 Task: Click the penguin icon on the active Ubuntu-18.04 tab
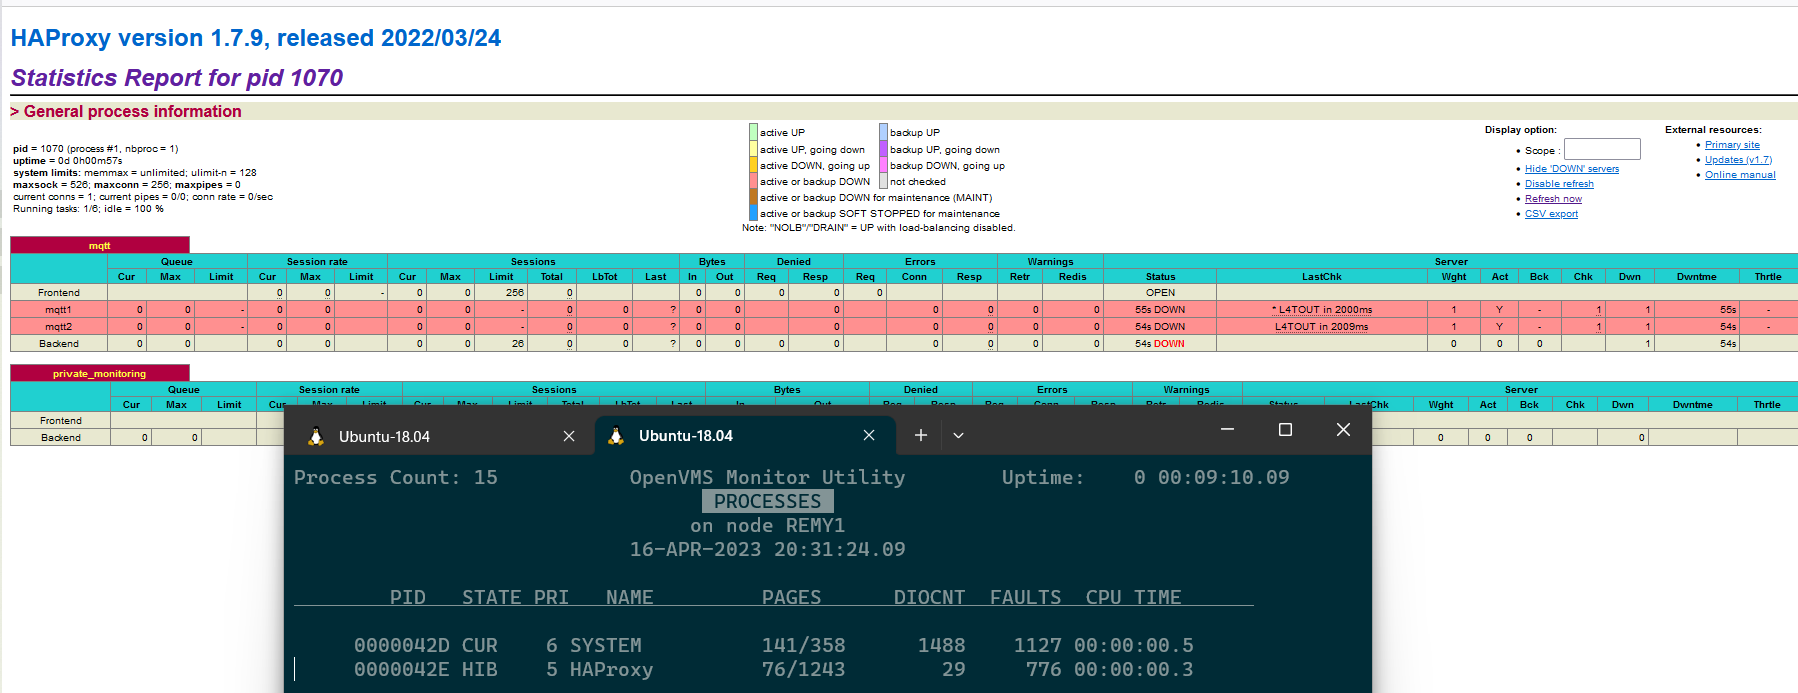(616, 436)
